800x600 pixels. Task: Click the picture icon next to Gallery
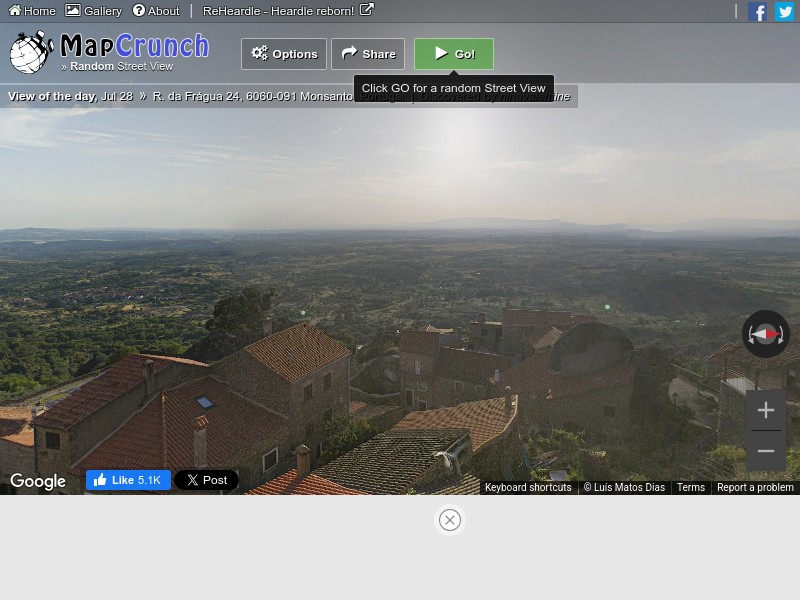pos(72,10)
